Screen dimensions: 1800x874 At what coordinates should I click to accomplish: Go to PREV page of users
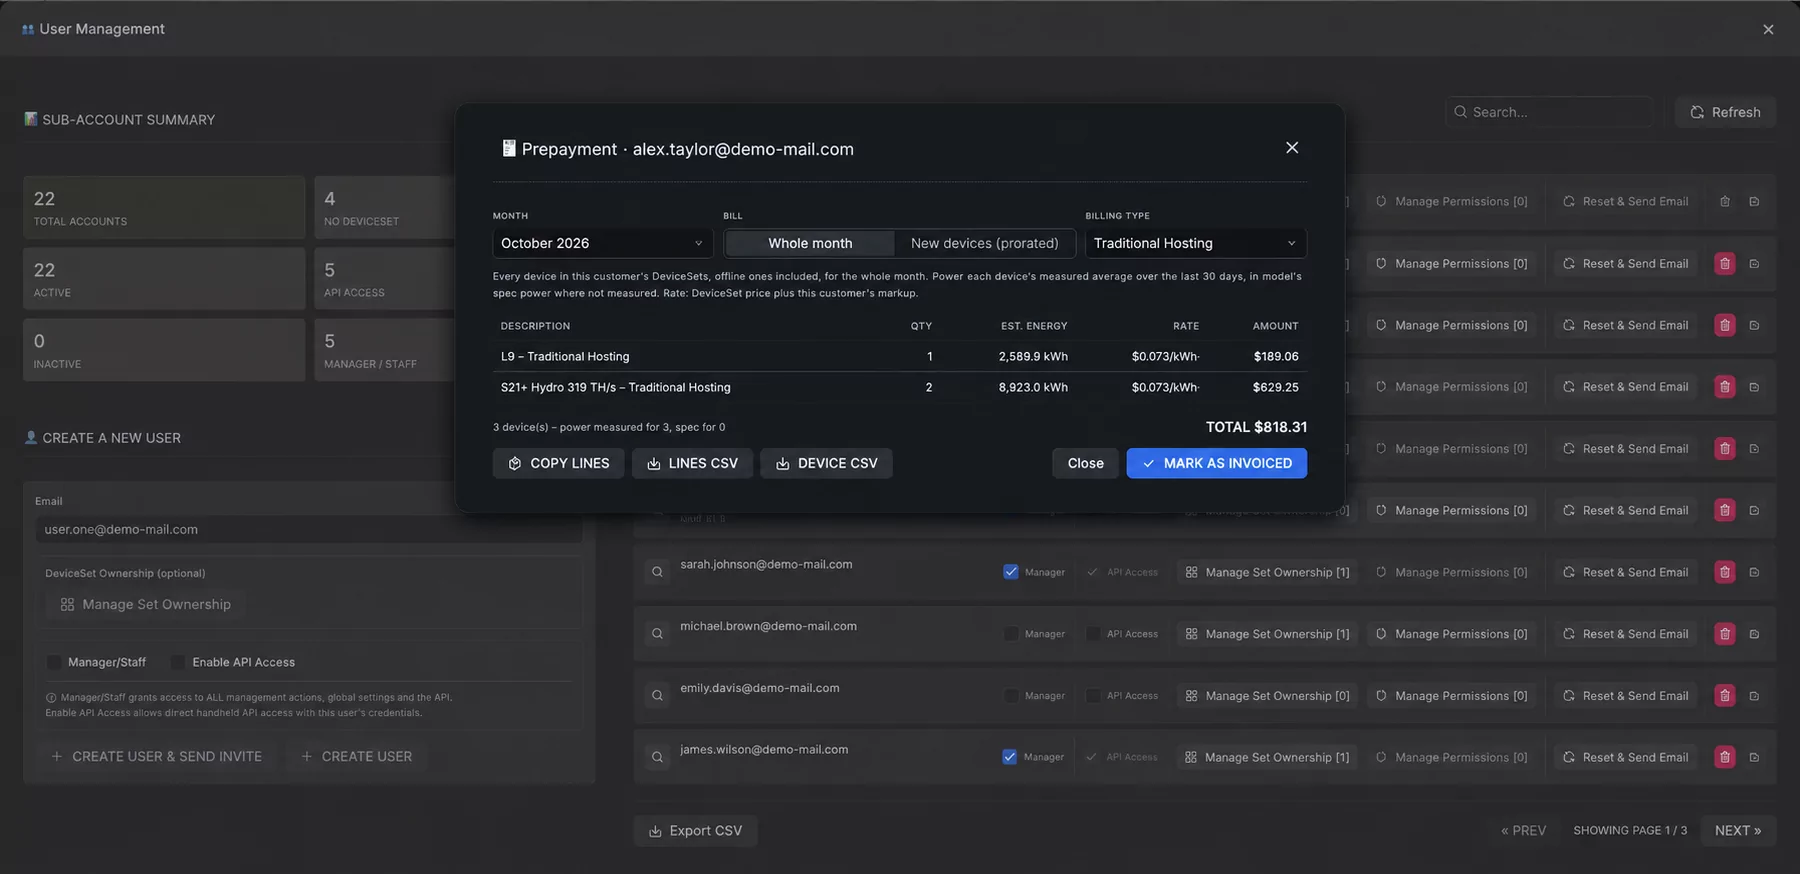[1523, 831]
